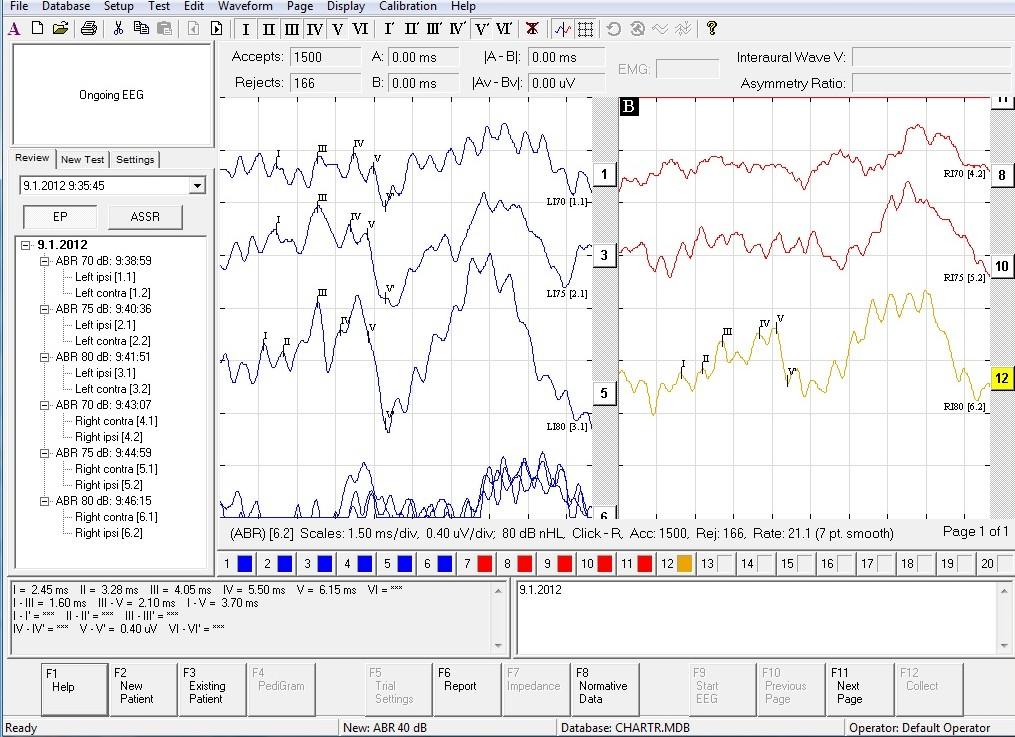Click blue color swatch for waveform 1

click(245, 564)
